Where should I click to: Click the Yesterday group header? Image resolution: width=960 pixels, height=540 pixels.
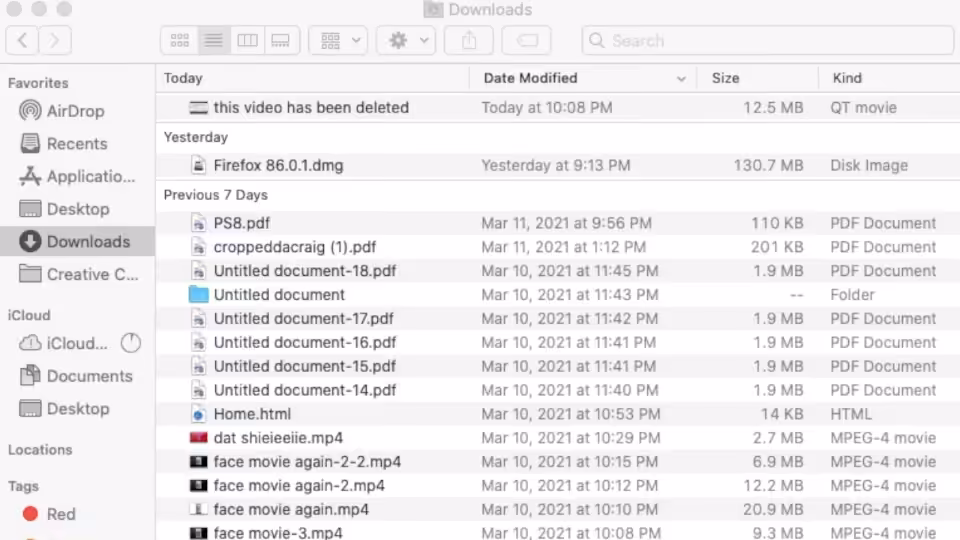pyautogui.click(x=196, y=137)
